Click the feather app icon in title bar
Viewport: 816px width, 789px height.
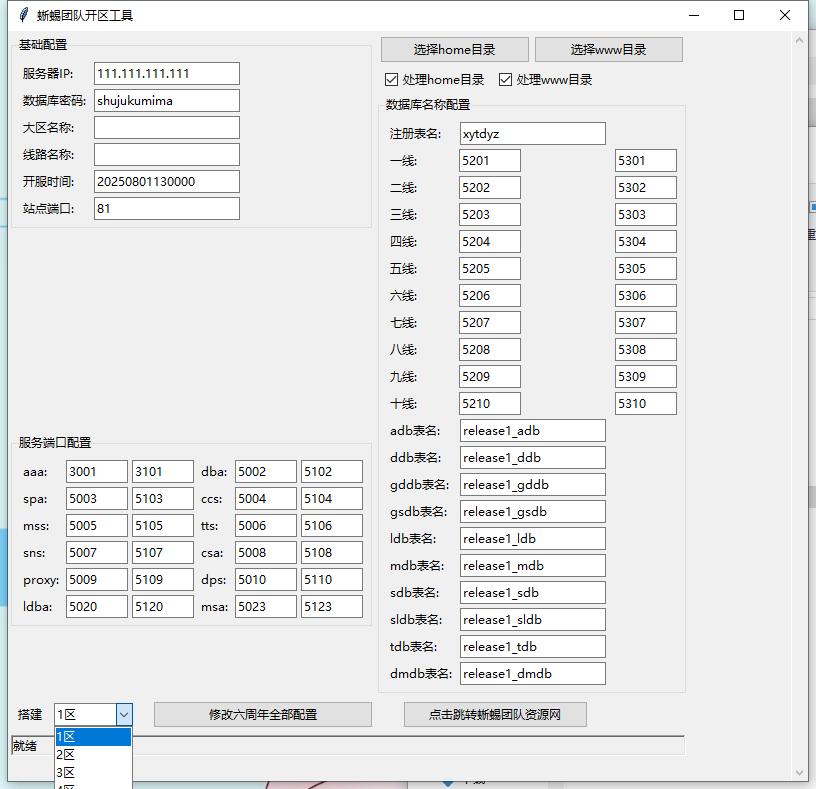pyautogui.click(x=21, y=15)
